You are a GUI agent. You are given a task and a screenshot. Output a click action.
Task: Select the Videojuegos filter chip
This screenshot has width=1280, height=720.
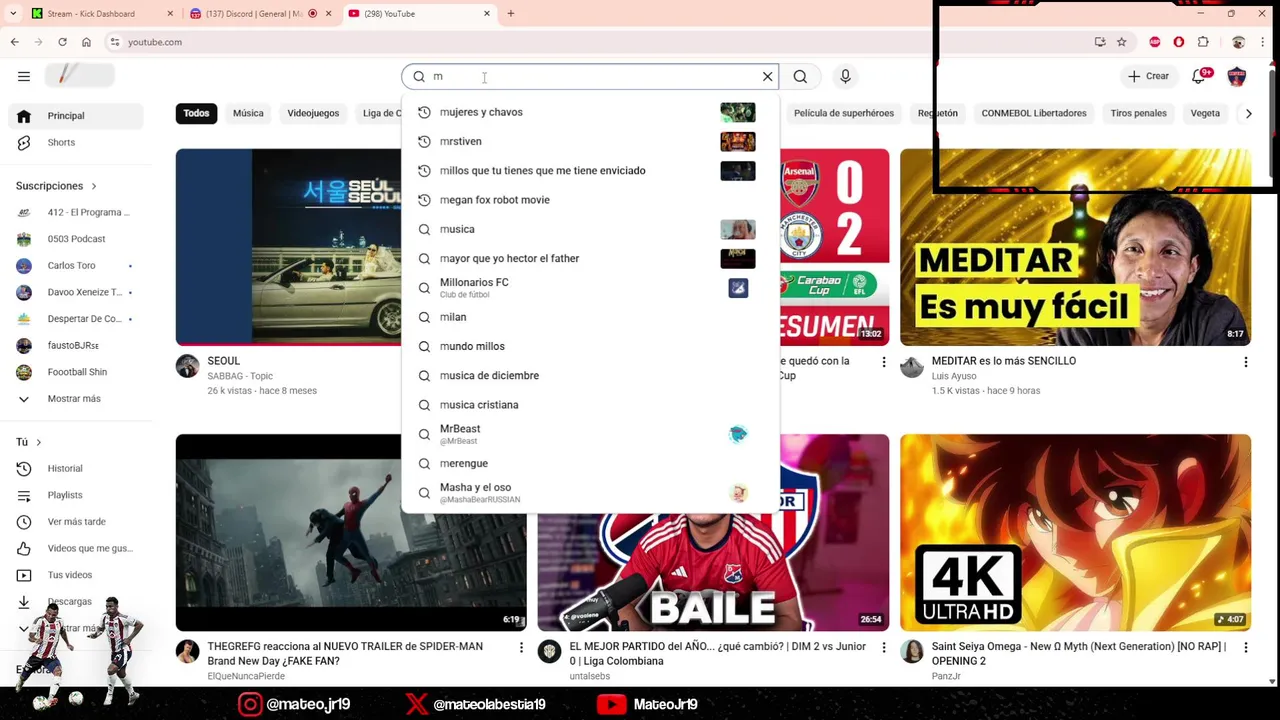tap(313, 113)
